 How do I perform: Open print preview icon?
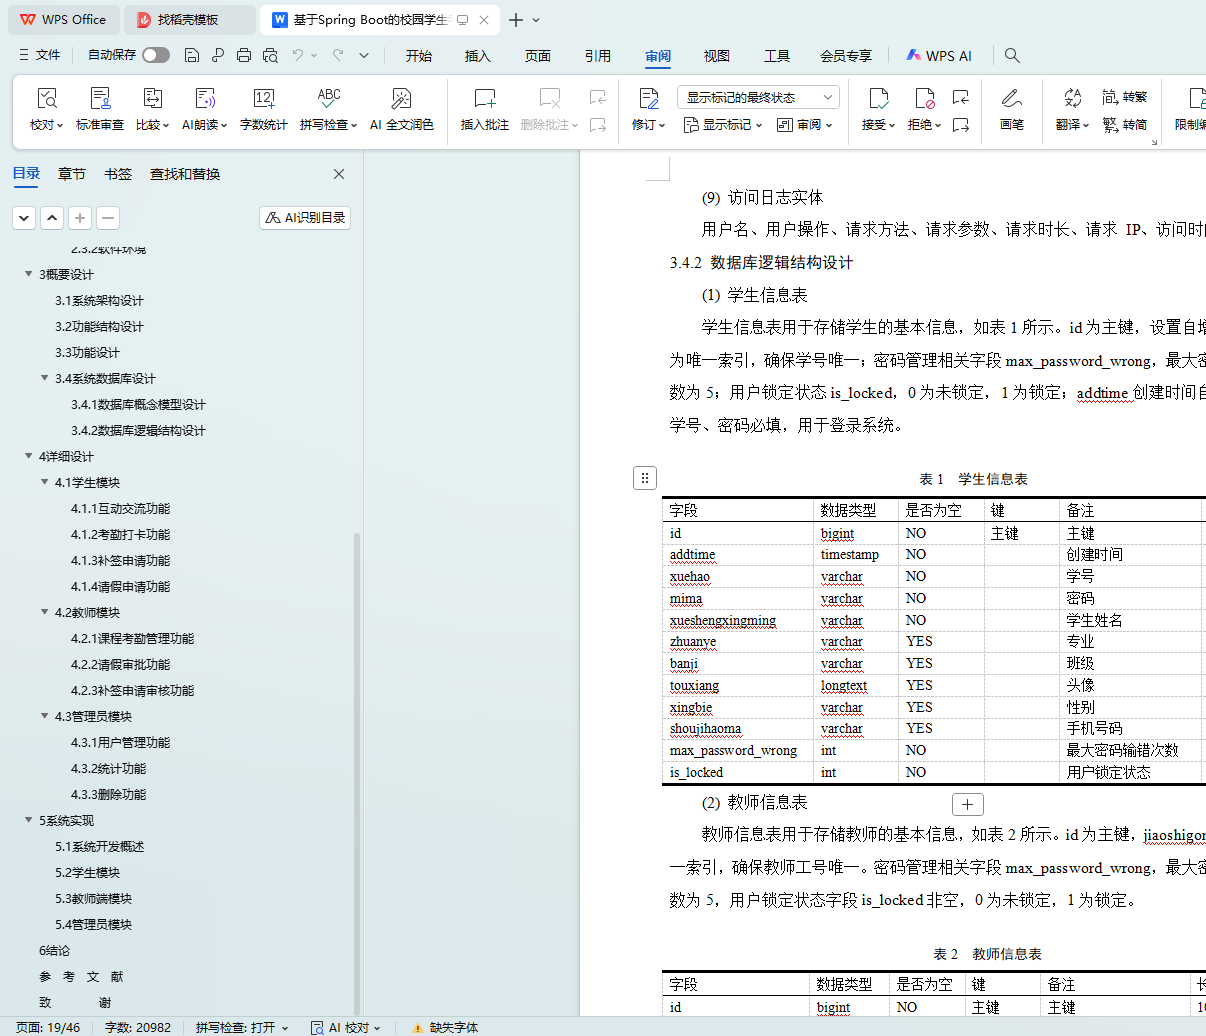click(270, 55)
